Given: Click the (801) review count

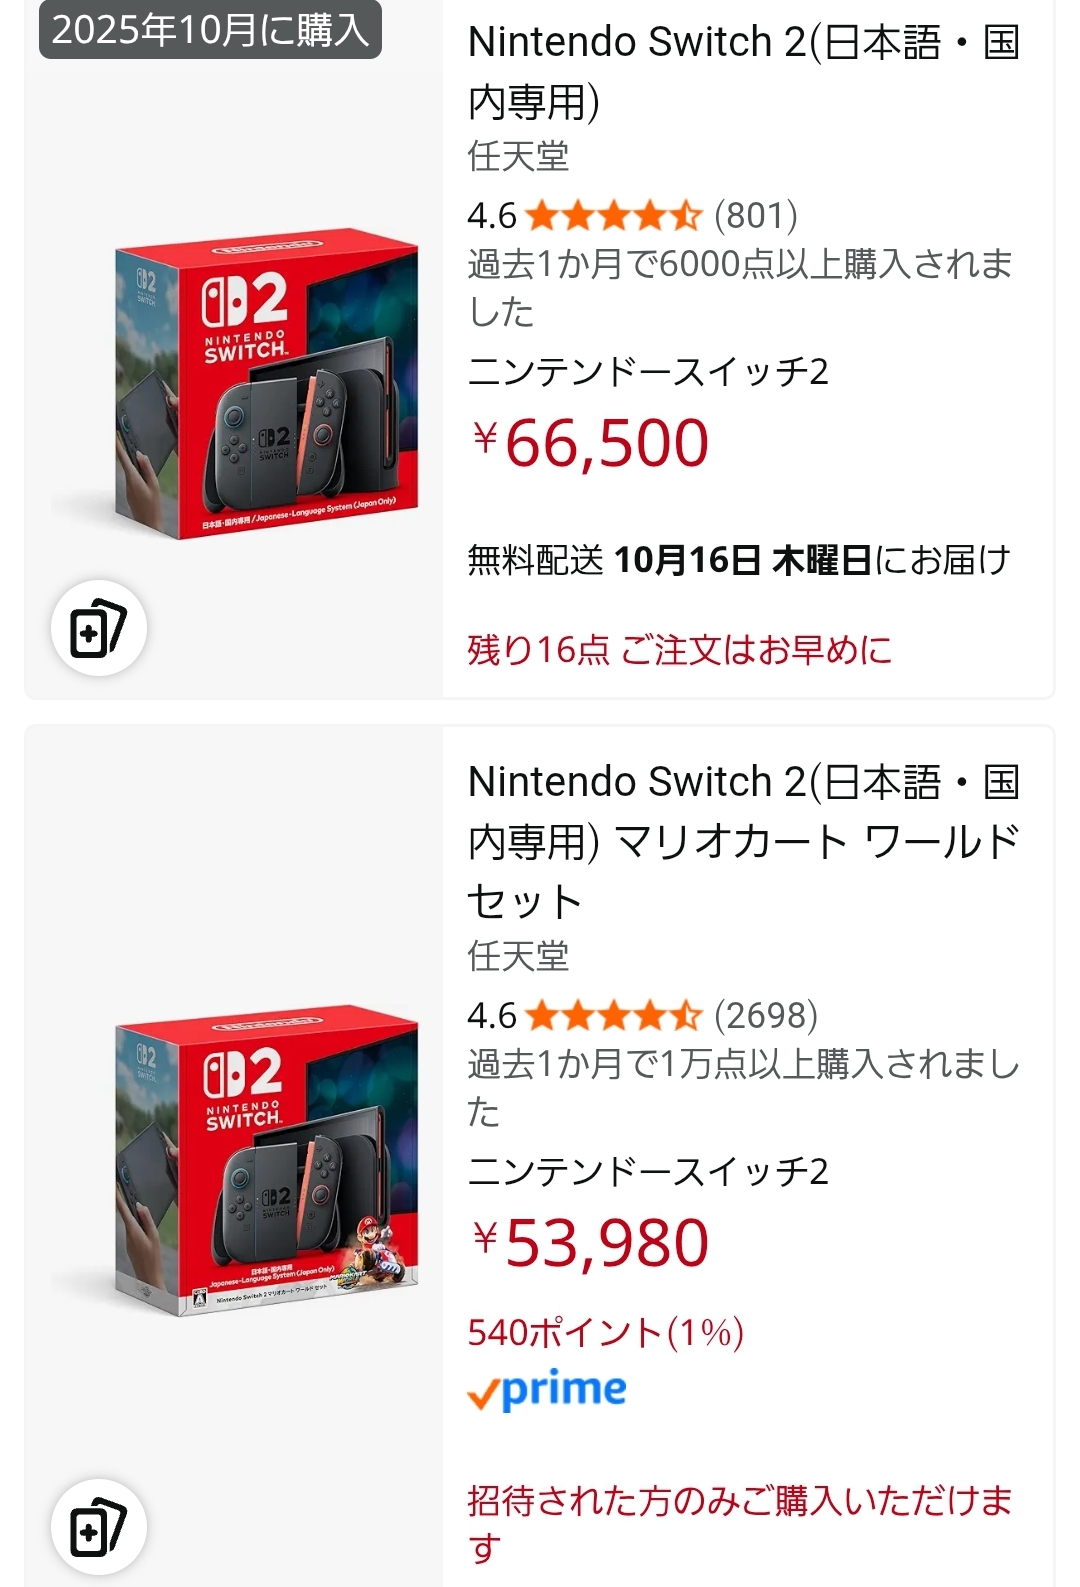Looking at the screenshot, I should pyautogui.click(x=756, y=215).
